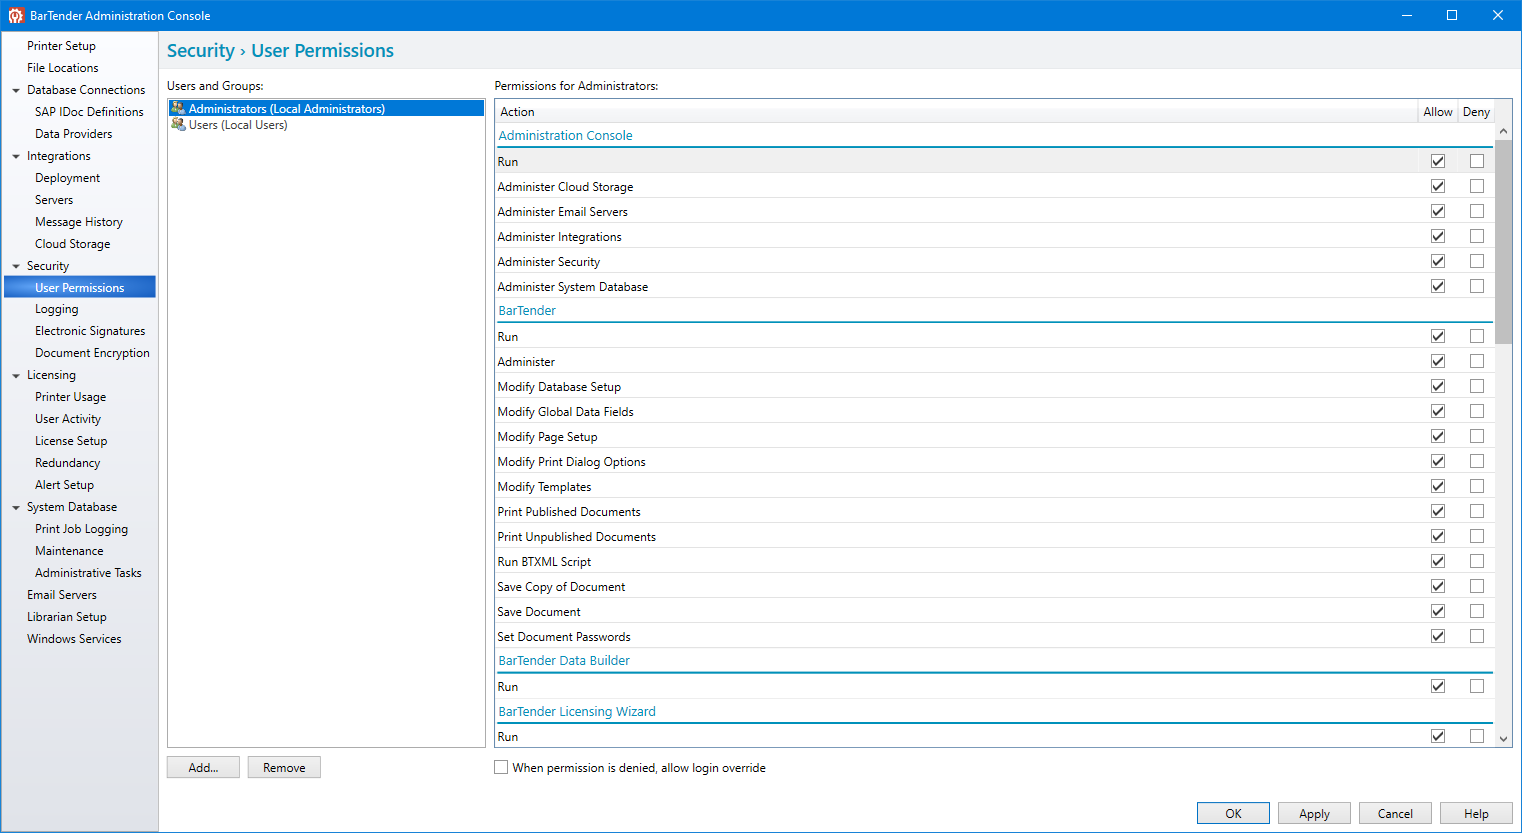Collapse the Database Connections tree node
This screenshot has height=833, width=1522.
pos(16,90)
